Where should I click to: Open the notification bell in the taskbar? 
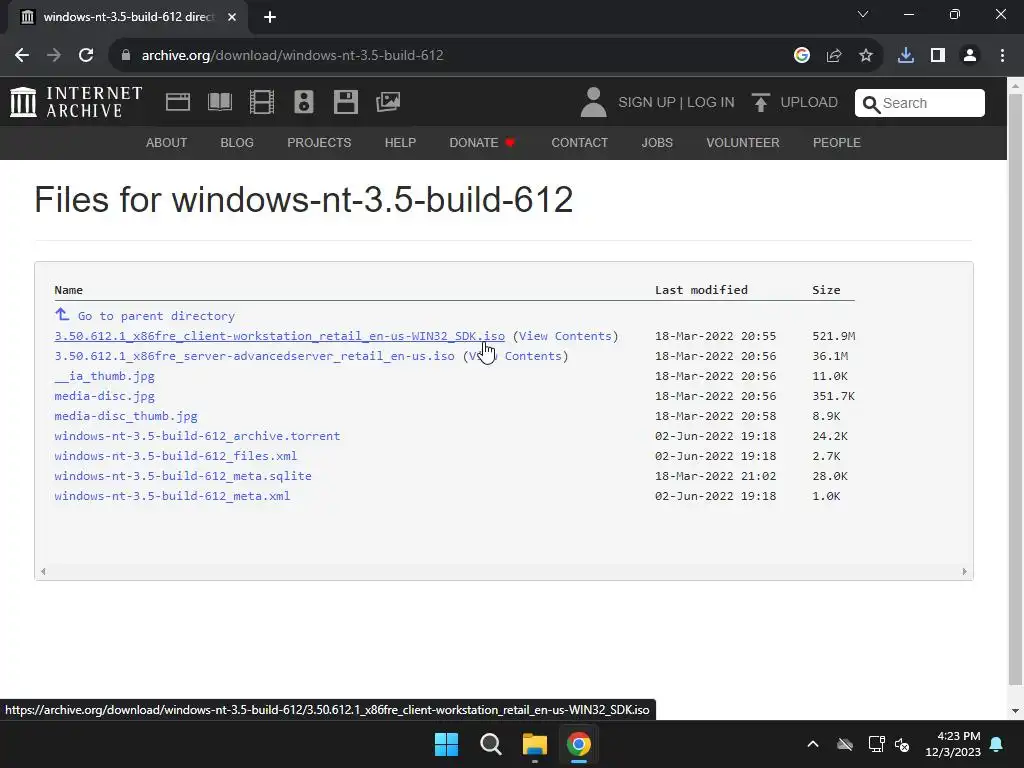click(997, 744)
